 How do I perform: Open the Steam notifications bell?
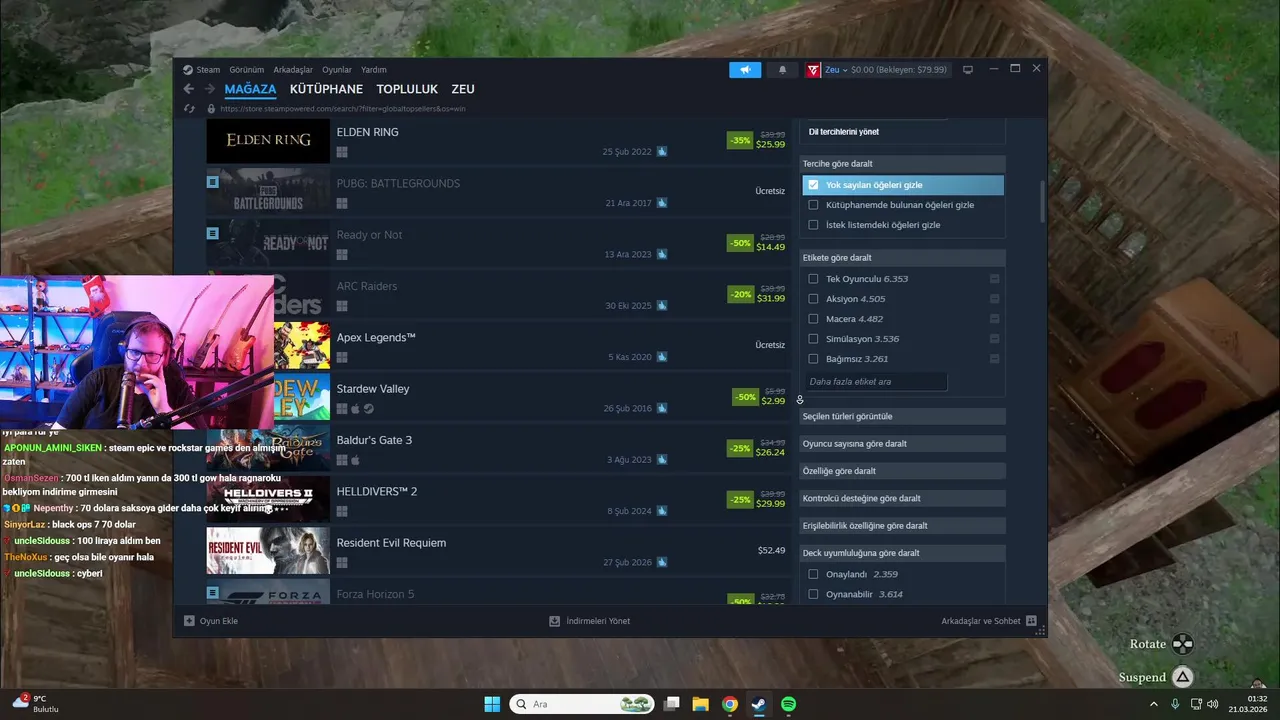pyautogui.click(x=782, y=70)
